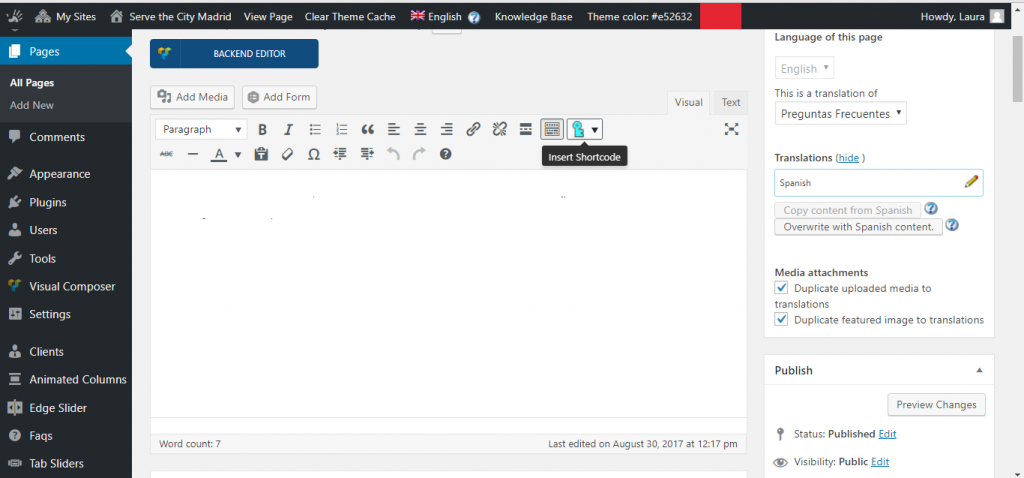Screen dimensions: 1024x478
Task: Click the paste as text icon
Action: [x=261, y=154]
